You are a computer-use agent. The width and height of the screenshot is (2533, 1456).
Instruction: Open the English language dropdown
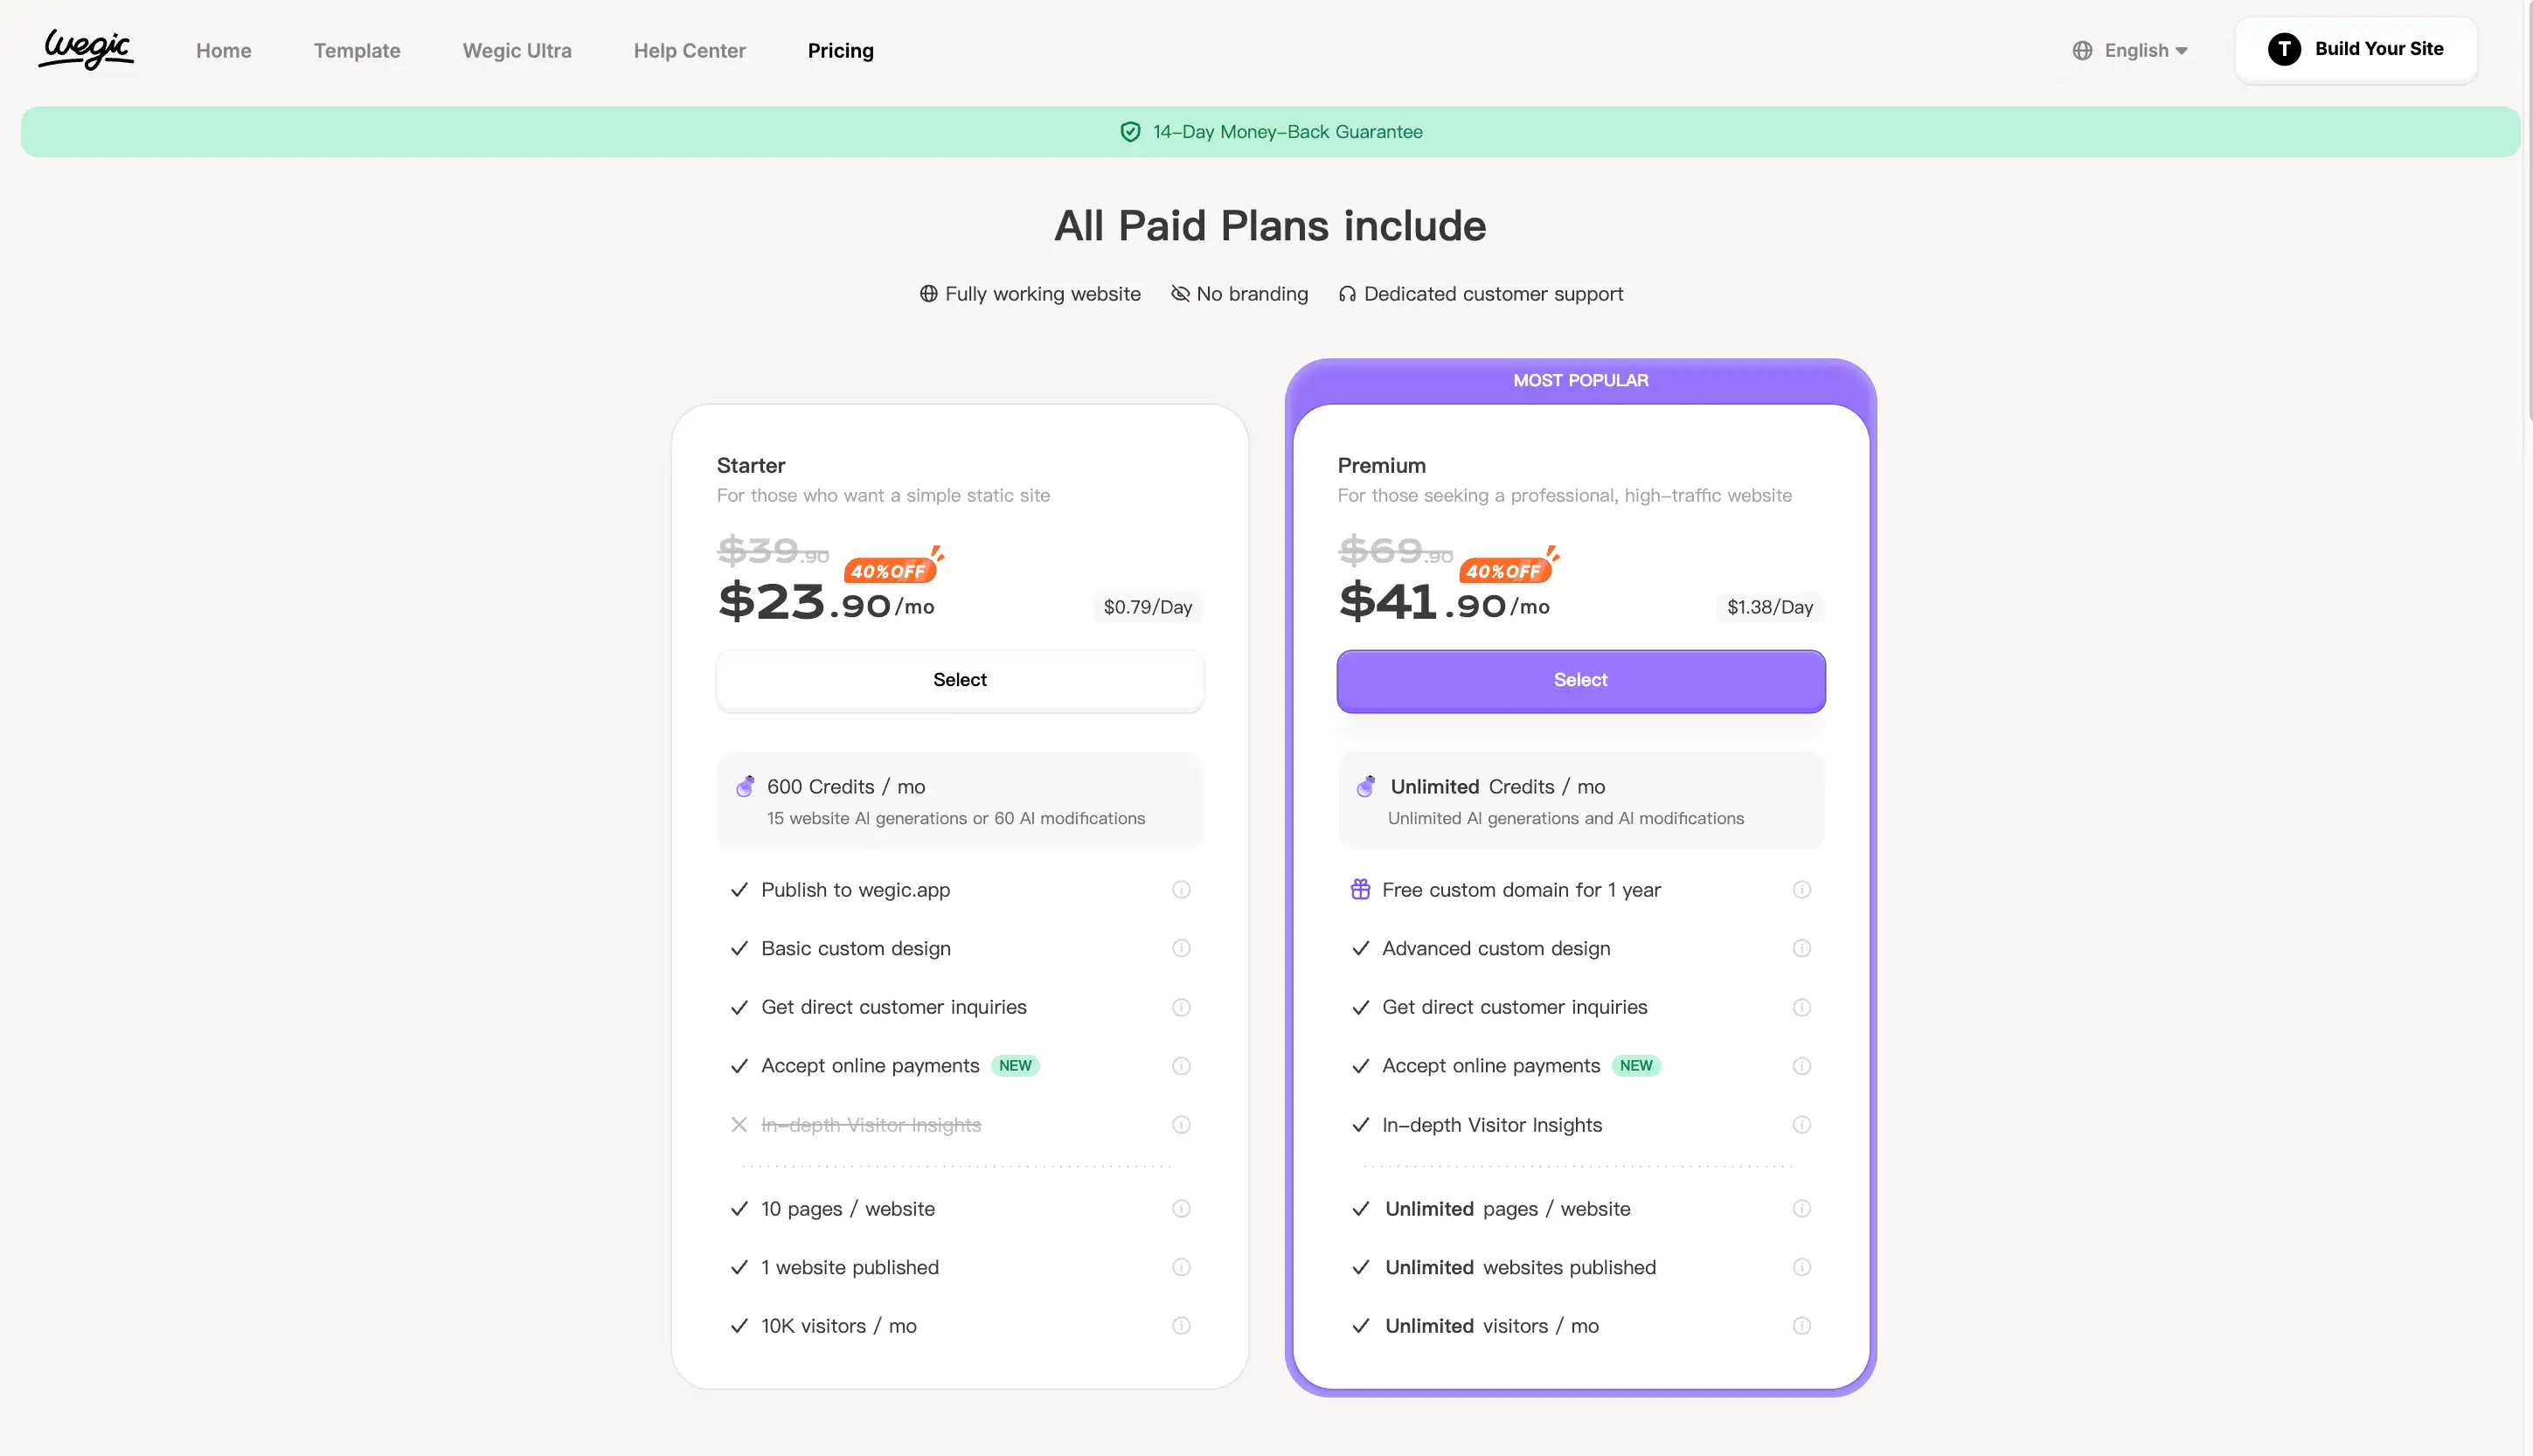pos(2145,51)
